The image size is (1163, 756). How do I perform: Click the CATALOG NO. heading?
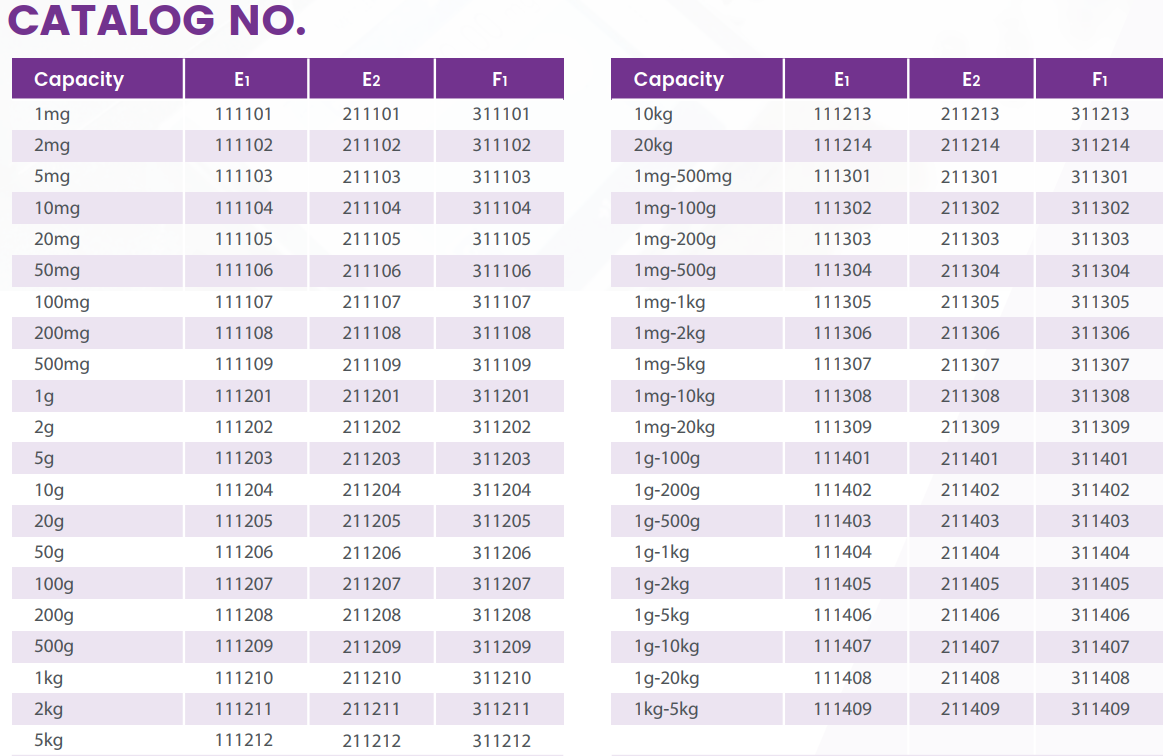pos(157,21)
